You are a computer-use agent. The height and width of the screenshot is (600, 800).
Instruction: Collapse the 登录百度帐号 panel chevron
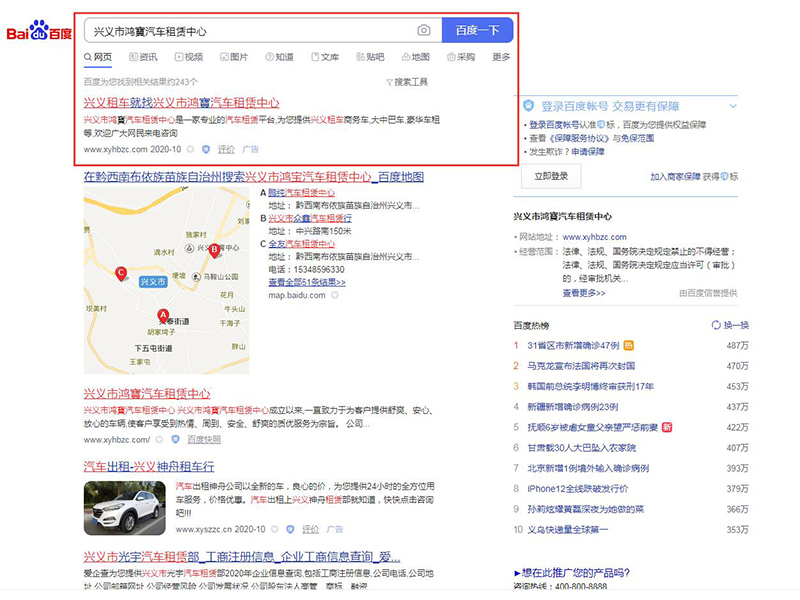pyautogui.click(x=733, y=106)
